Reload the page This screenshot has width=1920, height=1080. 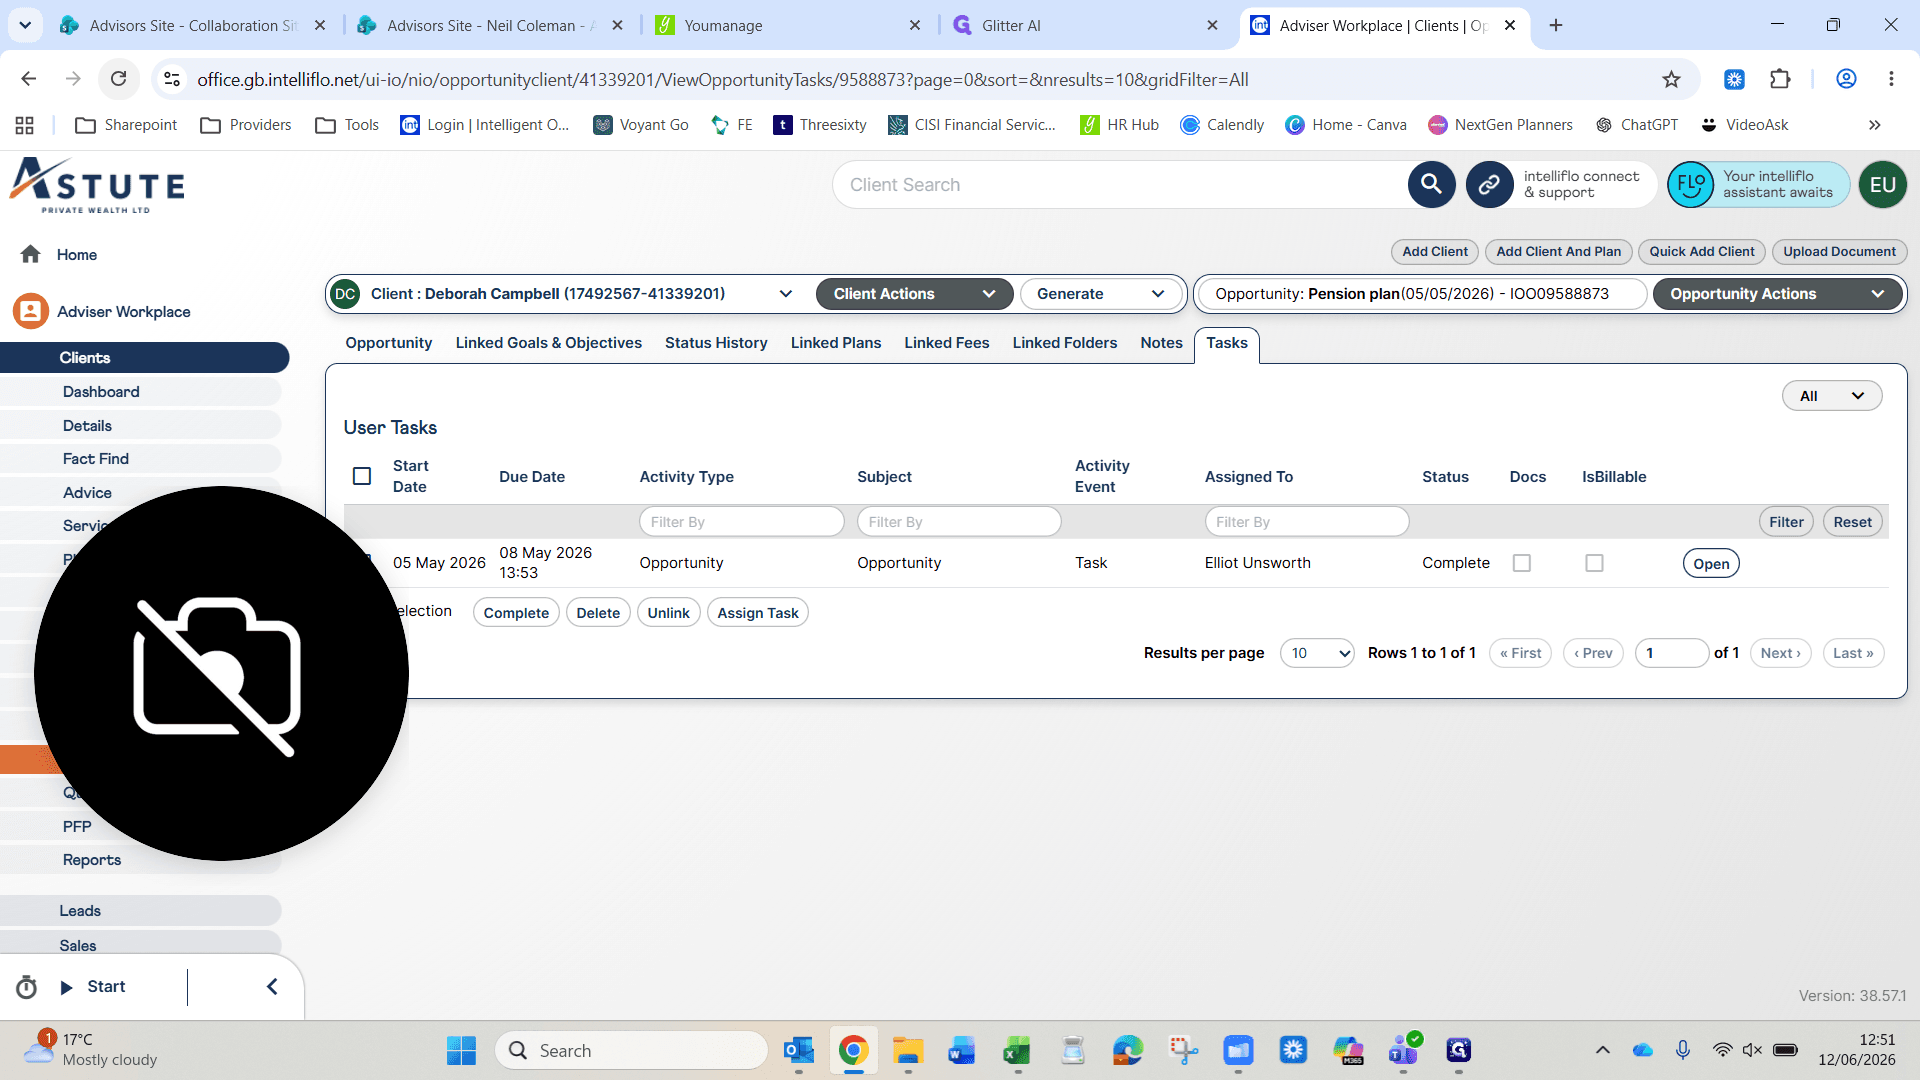118,79
